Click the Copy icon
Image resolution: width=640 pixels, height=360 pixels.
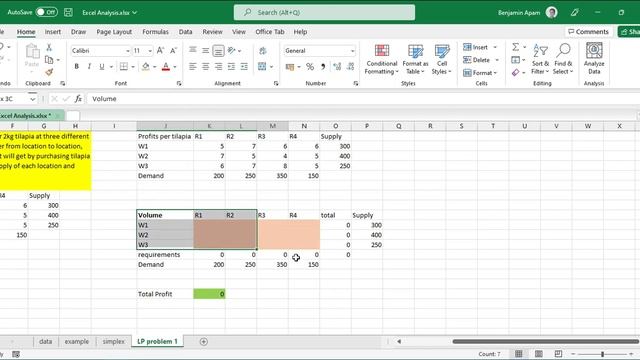pos(49,60)
